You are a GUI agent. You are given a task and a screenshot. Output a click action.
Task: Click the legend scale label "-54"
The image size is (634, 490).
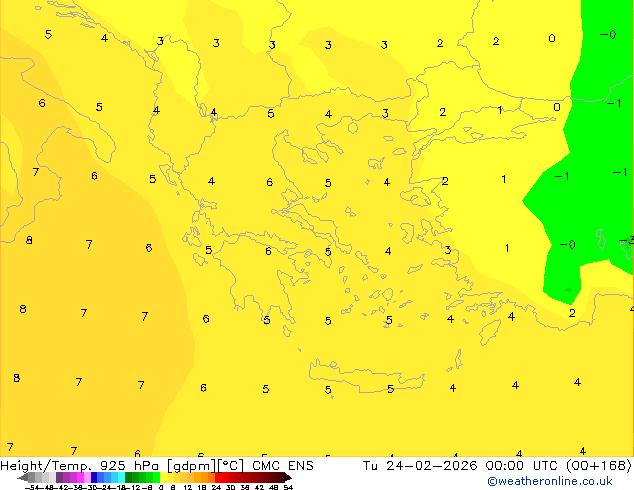pos(32,487)
